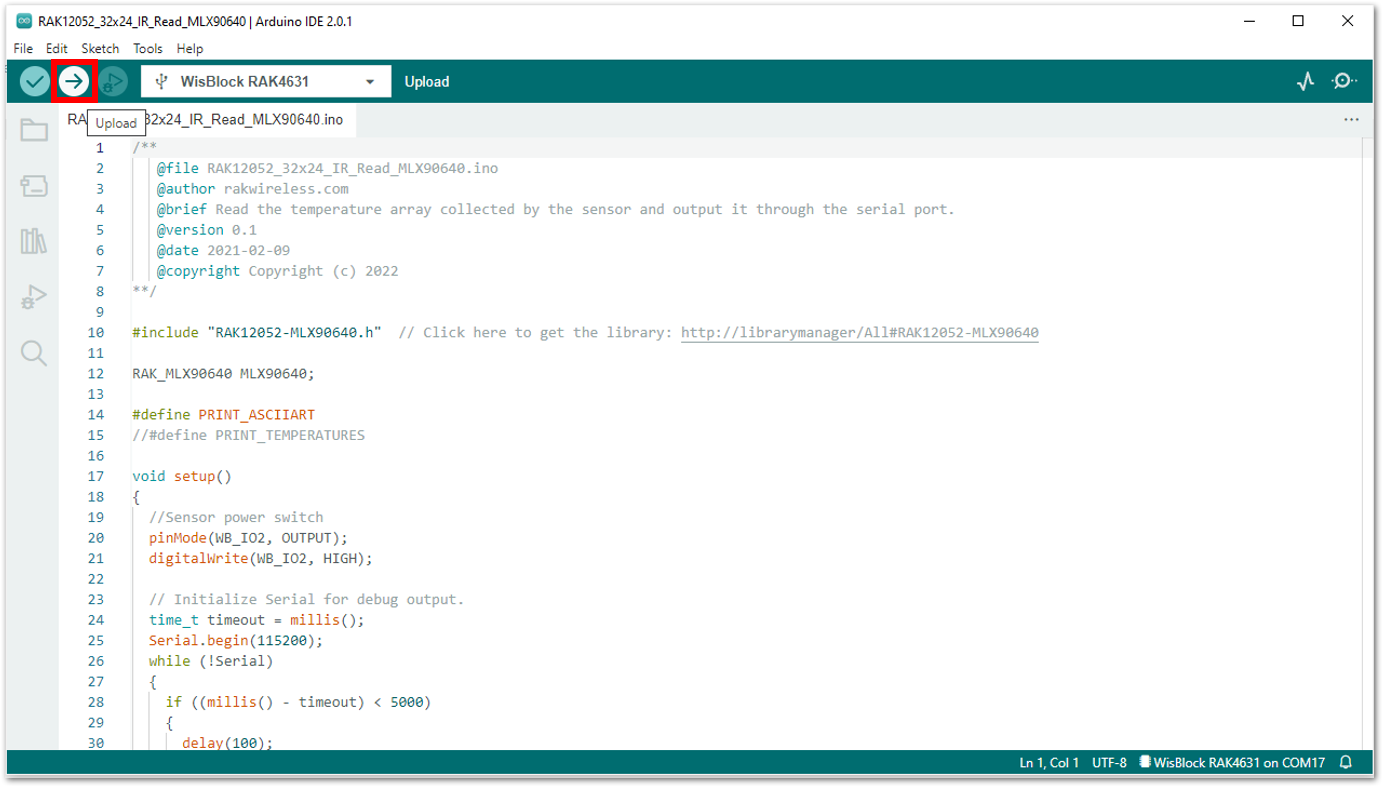Click line number 17 in gutter

tap(96, 476)
